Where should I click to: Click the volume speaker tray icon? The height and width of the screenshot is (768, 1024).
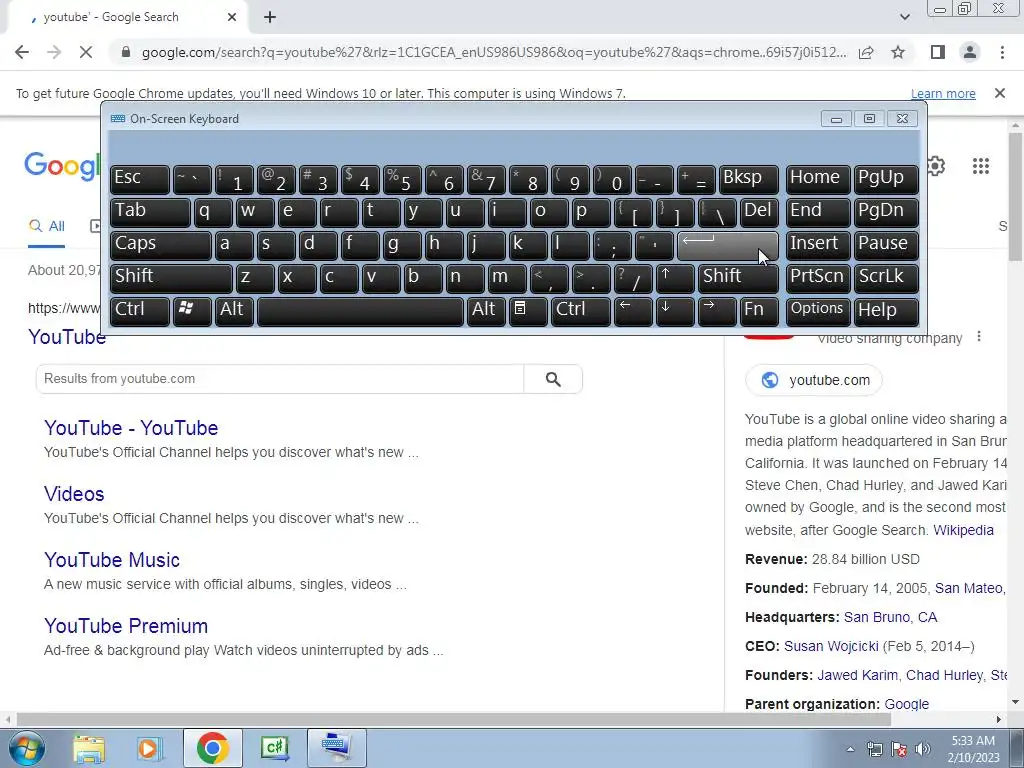[923, 749]
